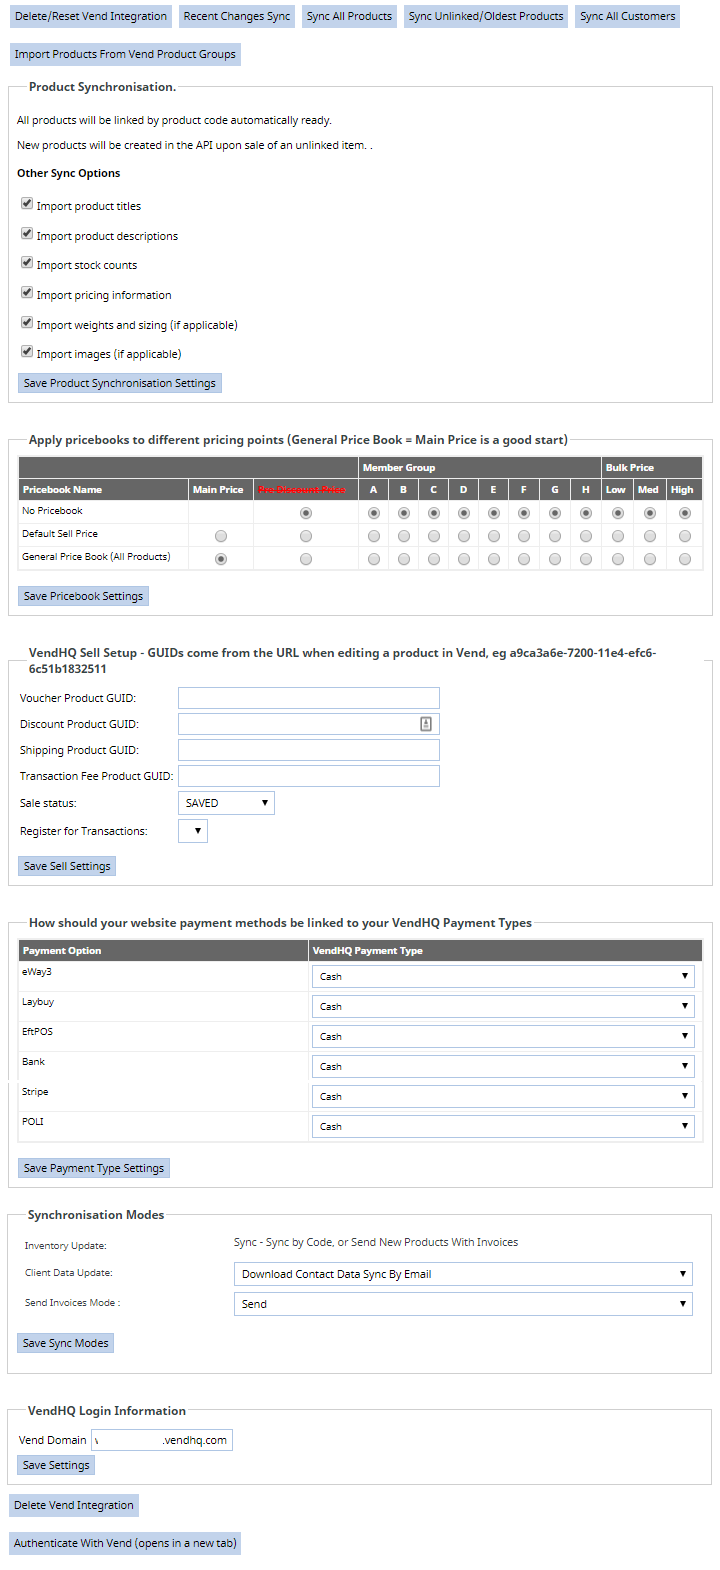
Task: Expand Register for Transactions dropdown
Action: [193, 831]
